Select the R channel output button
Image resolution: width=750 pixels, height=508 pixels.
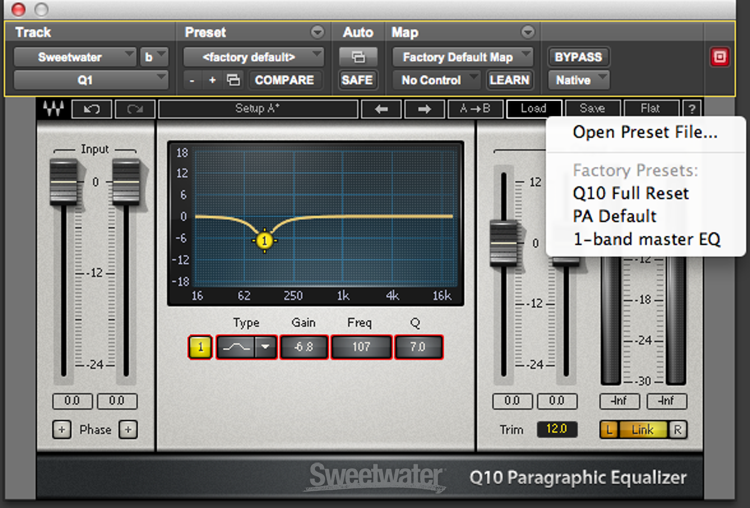pos(677,430)
